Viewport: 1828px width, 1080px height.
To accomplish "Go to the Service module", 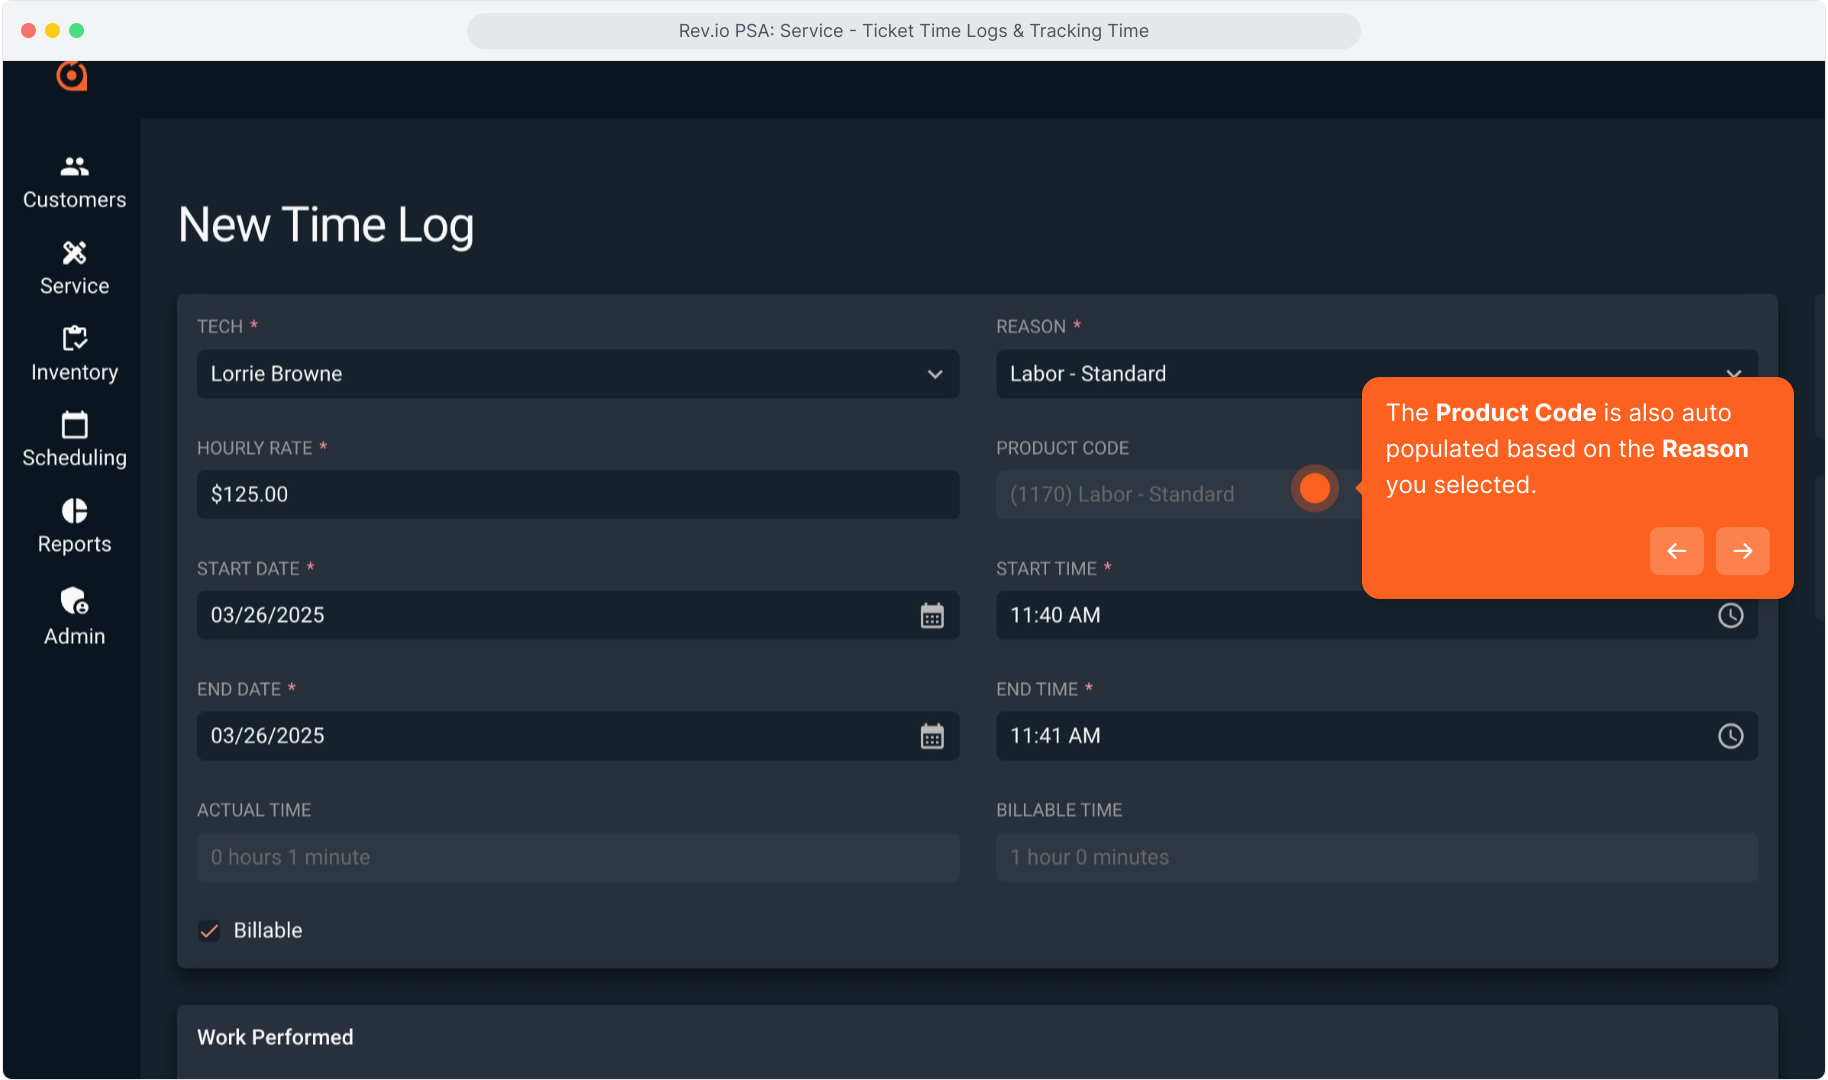I will coord(74,268).
